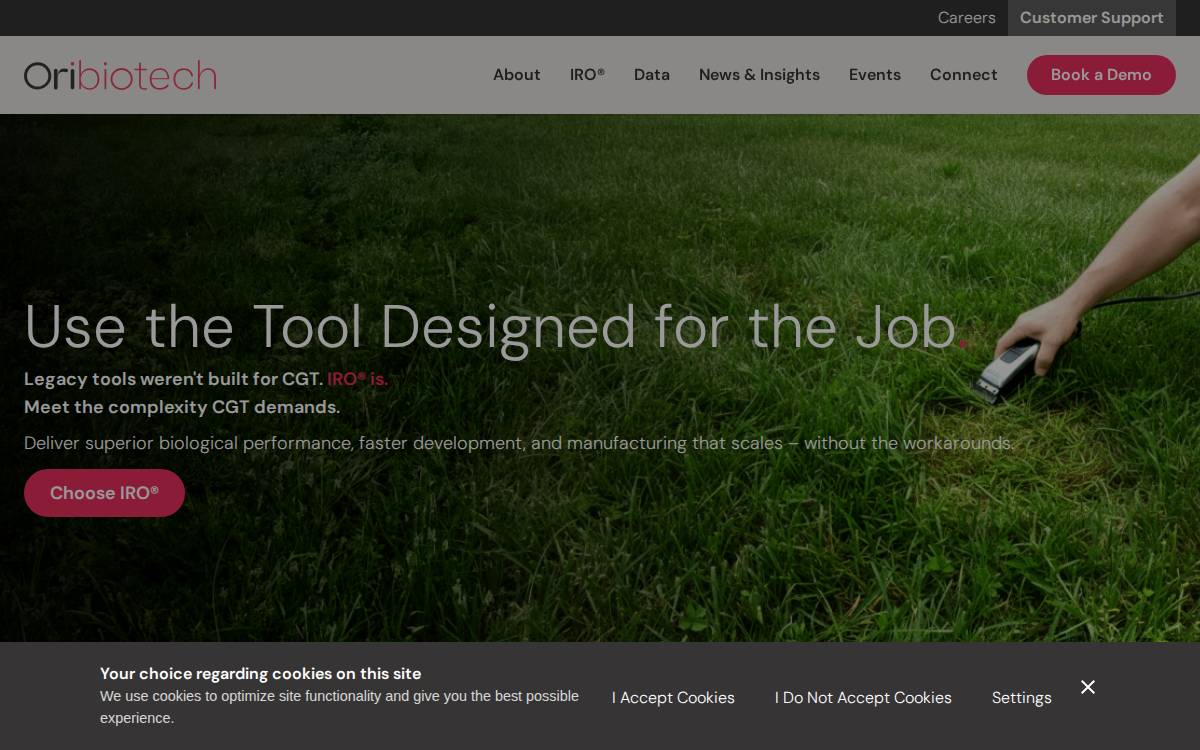Open News & Insights menu
Screen dimensions: 1200x750
click(x=759, y=75)
